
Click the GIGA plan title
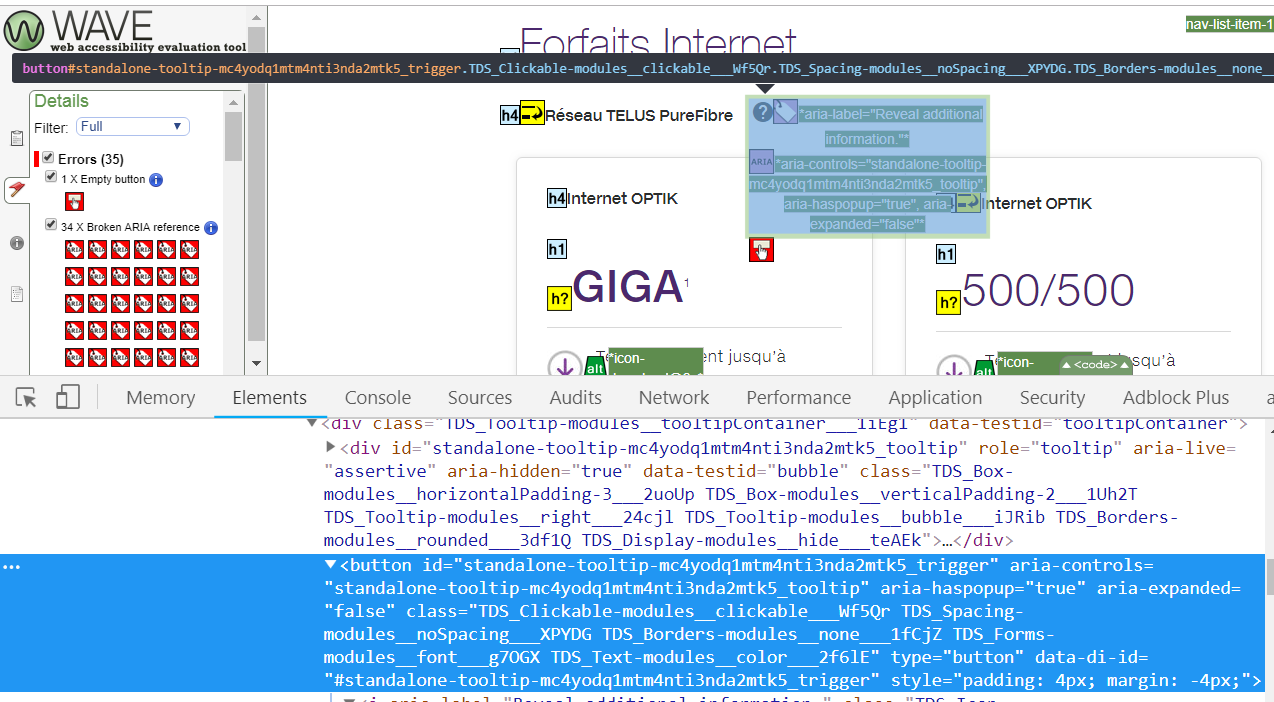click(629, 289)
